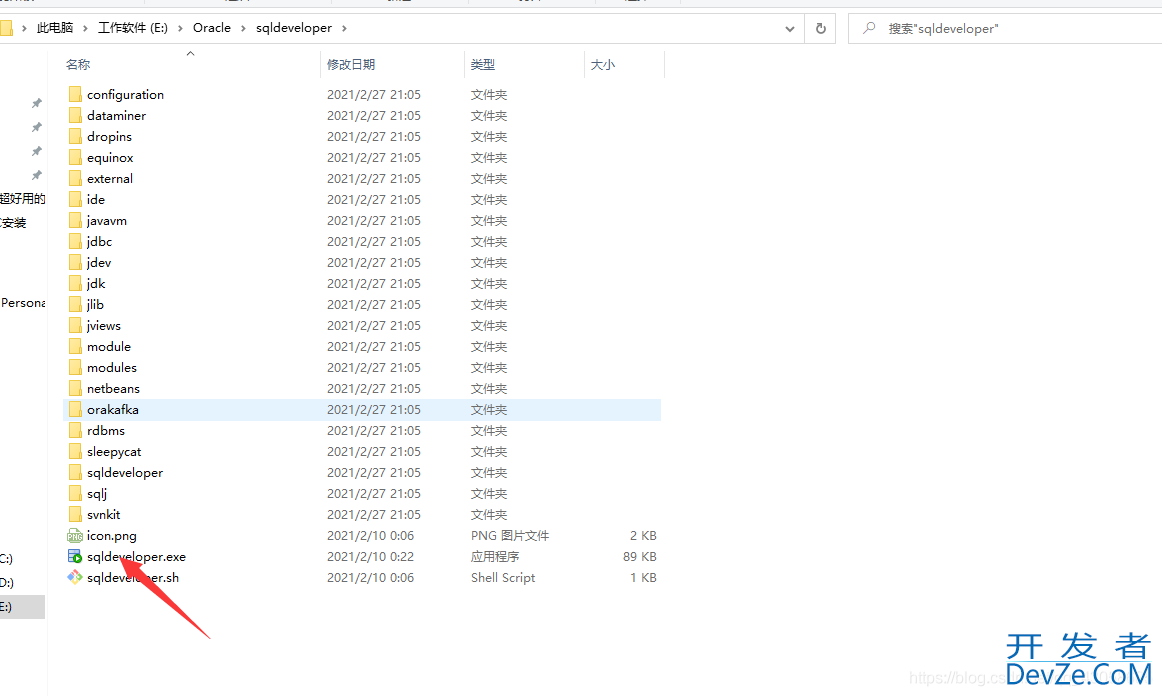Click the PNG 图片文件 type cell
Image resolution: width=1162 pixels, height=696 pixels.
coord(510,535)
